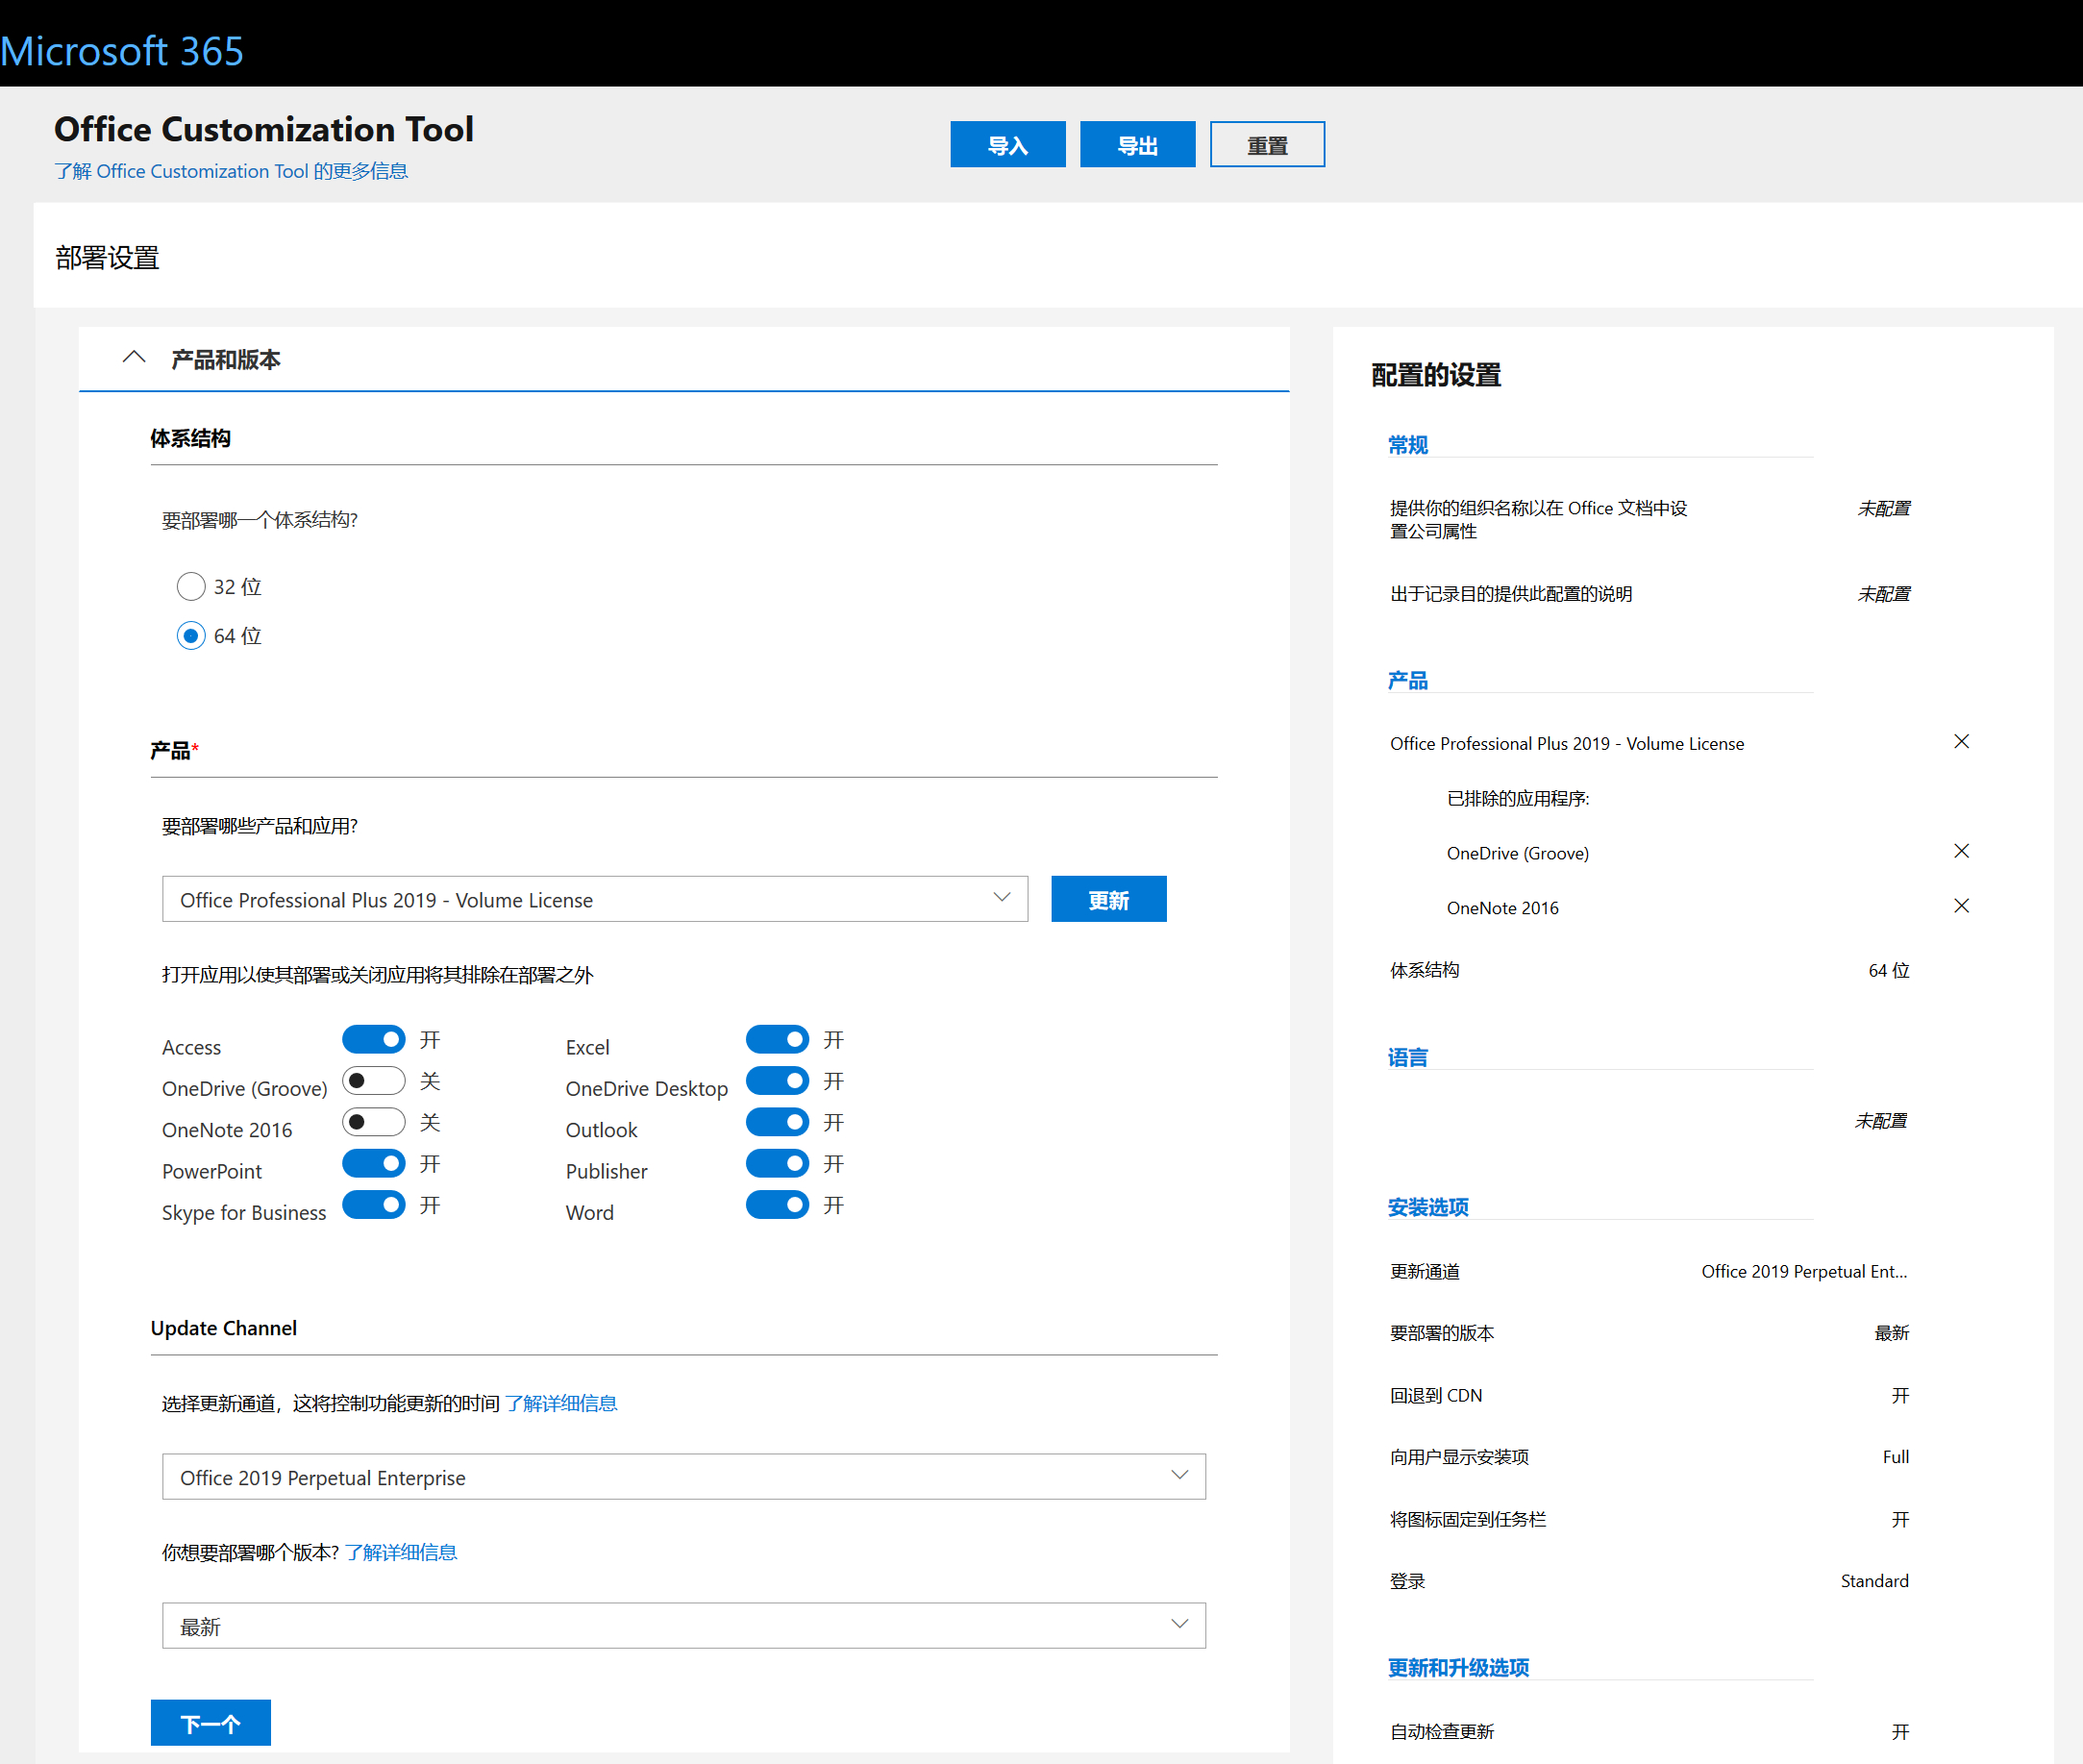Remove OneNote 2016 exclusion X icon

pyautogui.click(x=1961, y=906)
